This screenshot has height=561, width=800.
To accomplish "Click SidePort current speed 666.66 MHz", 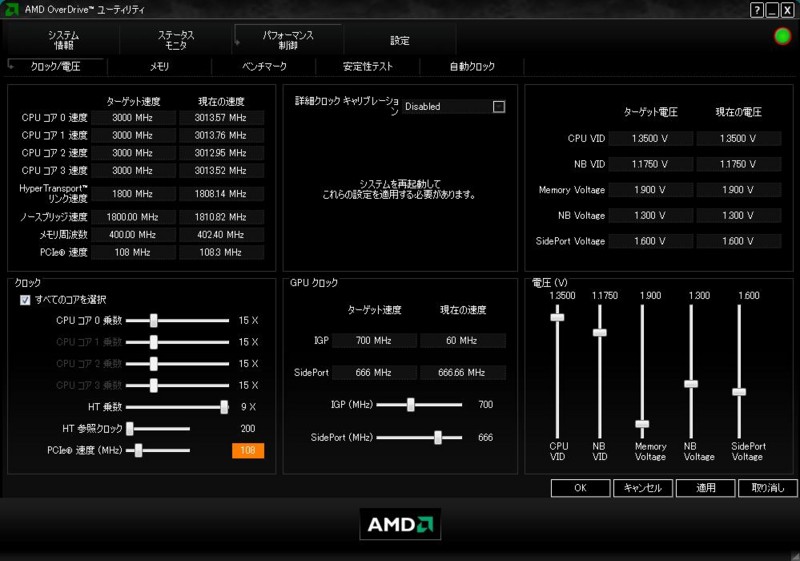I will pos(462,372).
